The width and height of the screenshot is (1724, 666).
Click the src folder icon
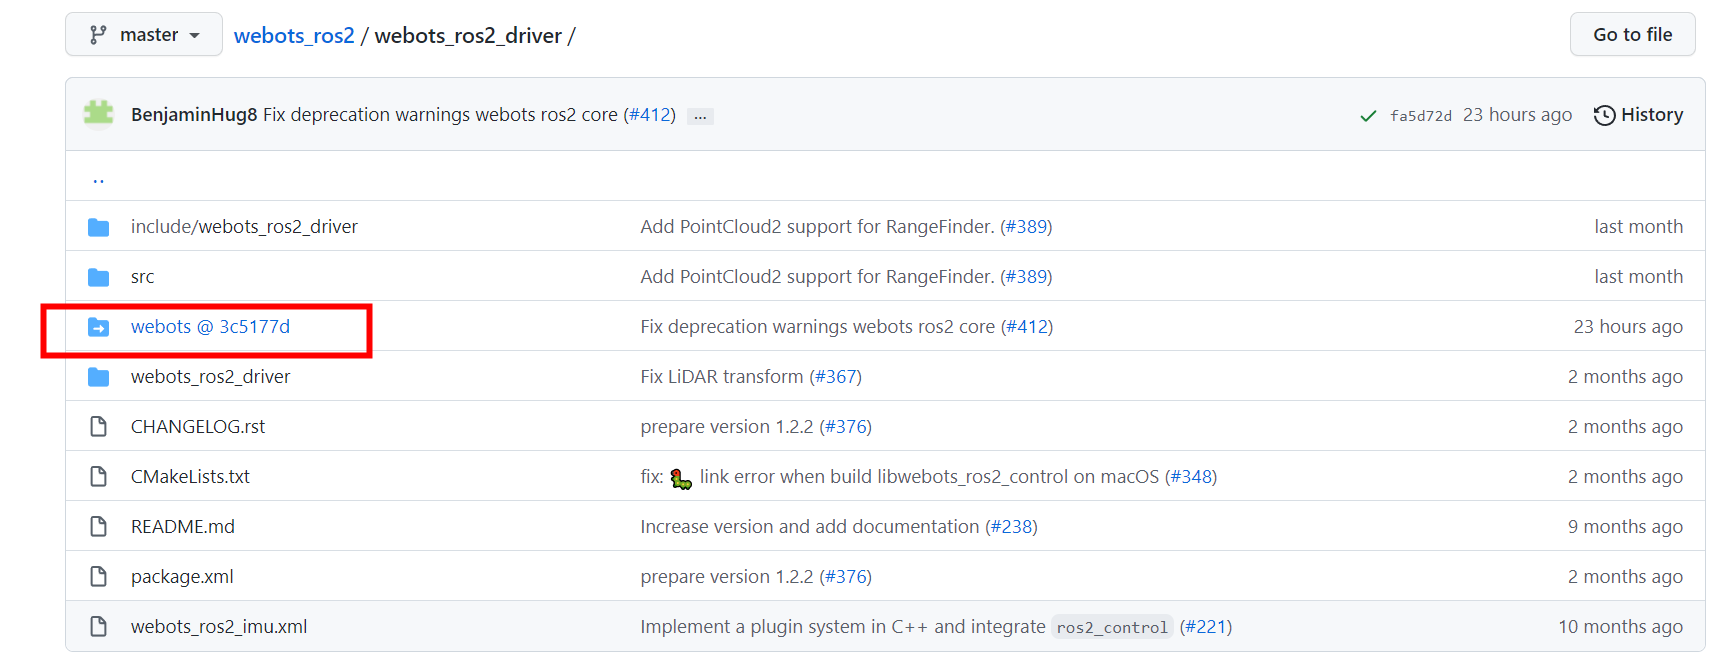pos(98,277)
